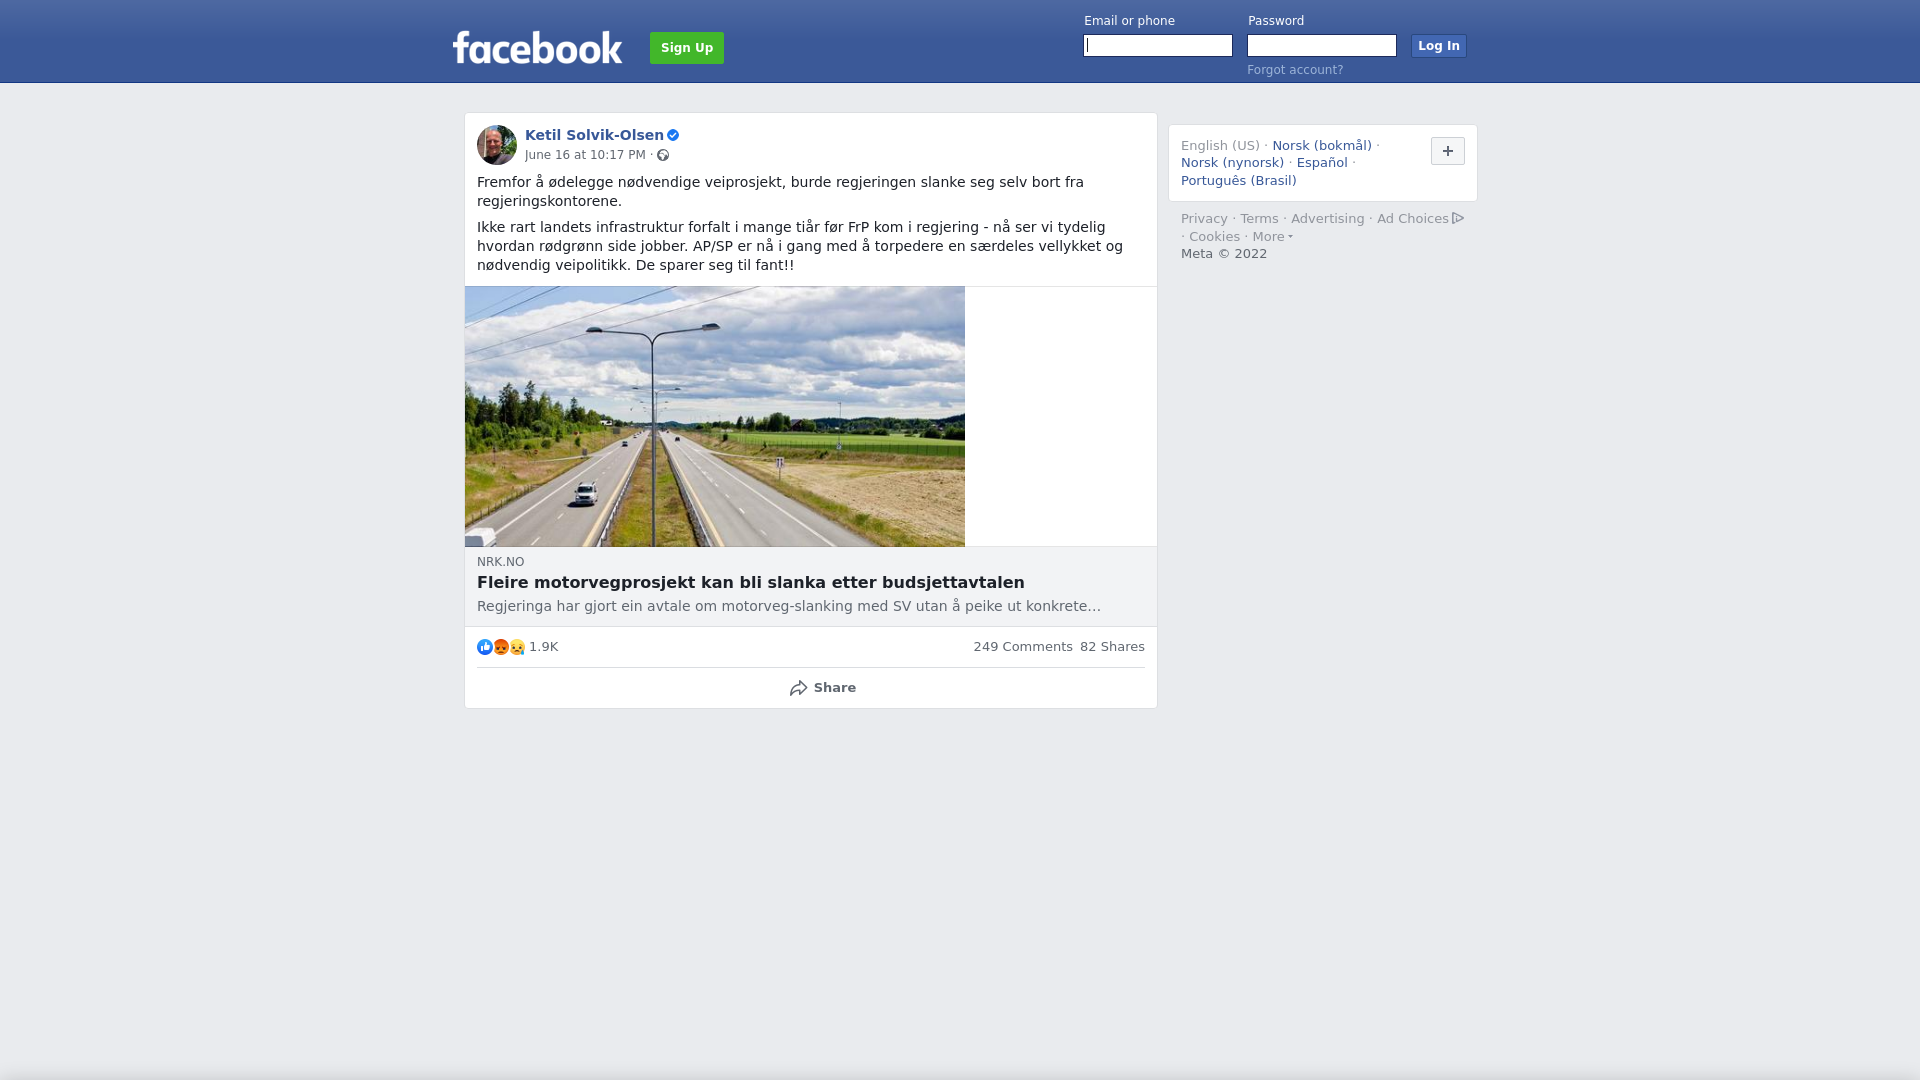The image size is (1920, 1080).
Task: Open Ketil Solvik-Olsen's profile picture
Action: click(x=497, y=145)
